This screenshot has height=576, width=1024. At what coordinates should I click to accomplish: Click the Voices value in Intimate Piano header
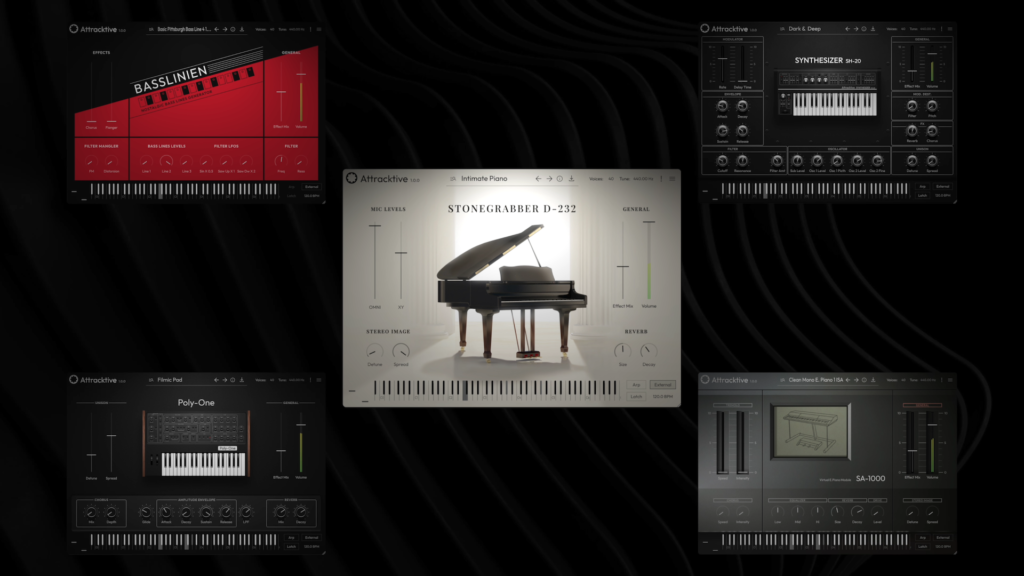pyautogui.click(x=610, y=179)
